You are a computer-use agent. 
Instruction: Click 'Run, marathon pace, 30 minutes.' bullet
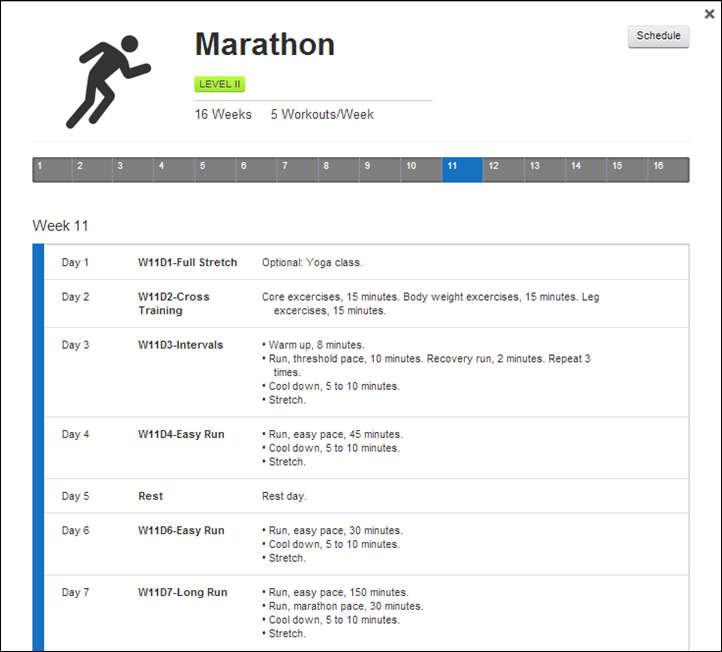tap(343, 606)
